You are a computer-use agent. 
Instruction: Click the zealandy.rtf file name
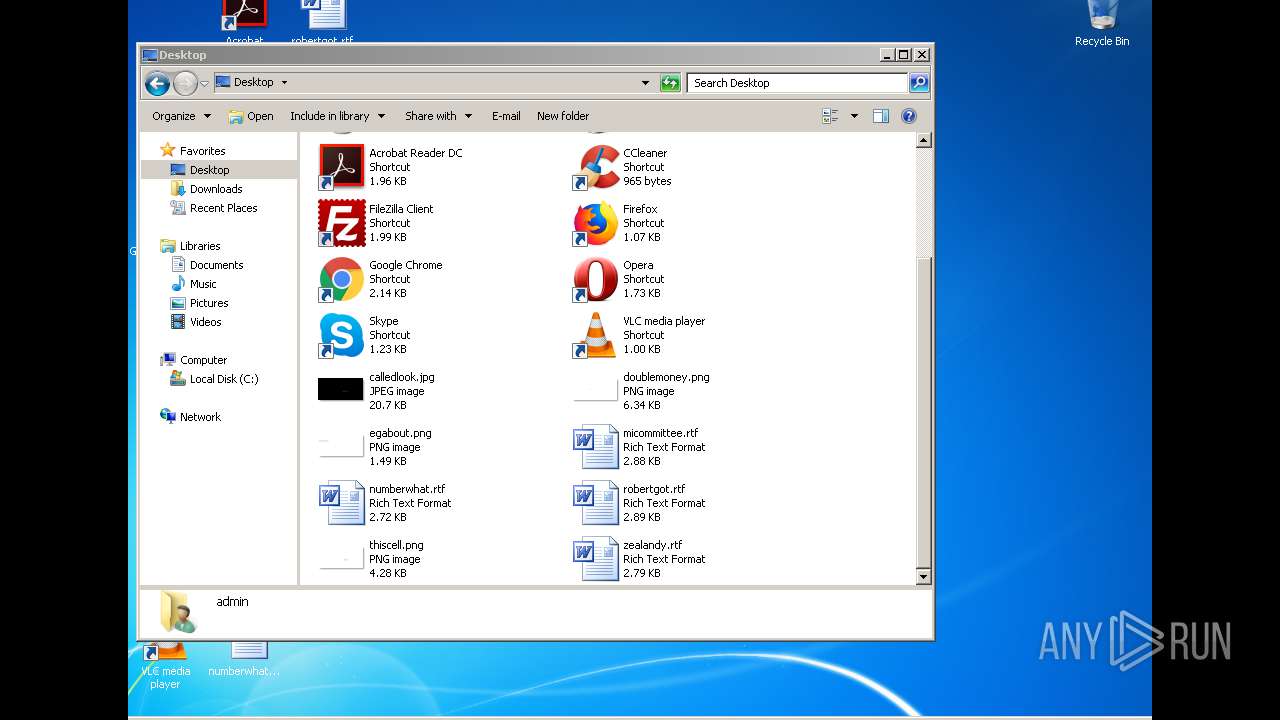click(652, 545)
